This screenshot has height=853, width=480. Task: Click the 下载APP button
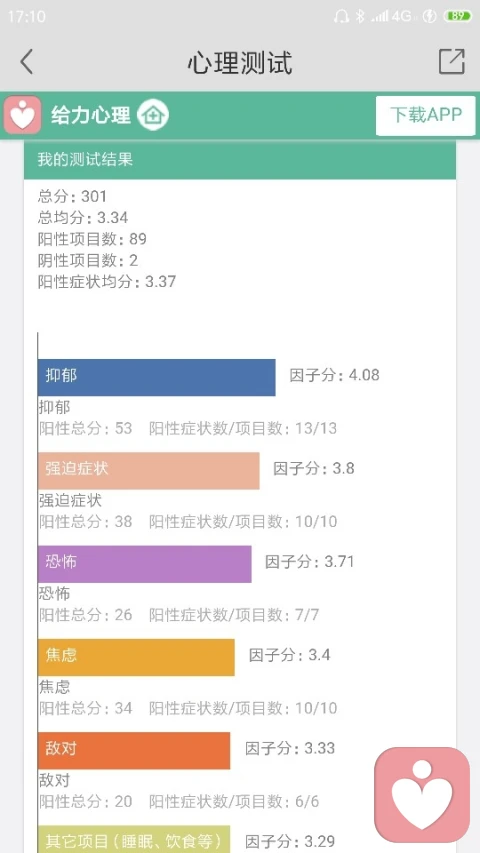click(426, 115)
